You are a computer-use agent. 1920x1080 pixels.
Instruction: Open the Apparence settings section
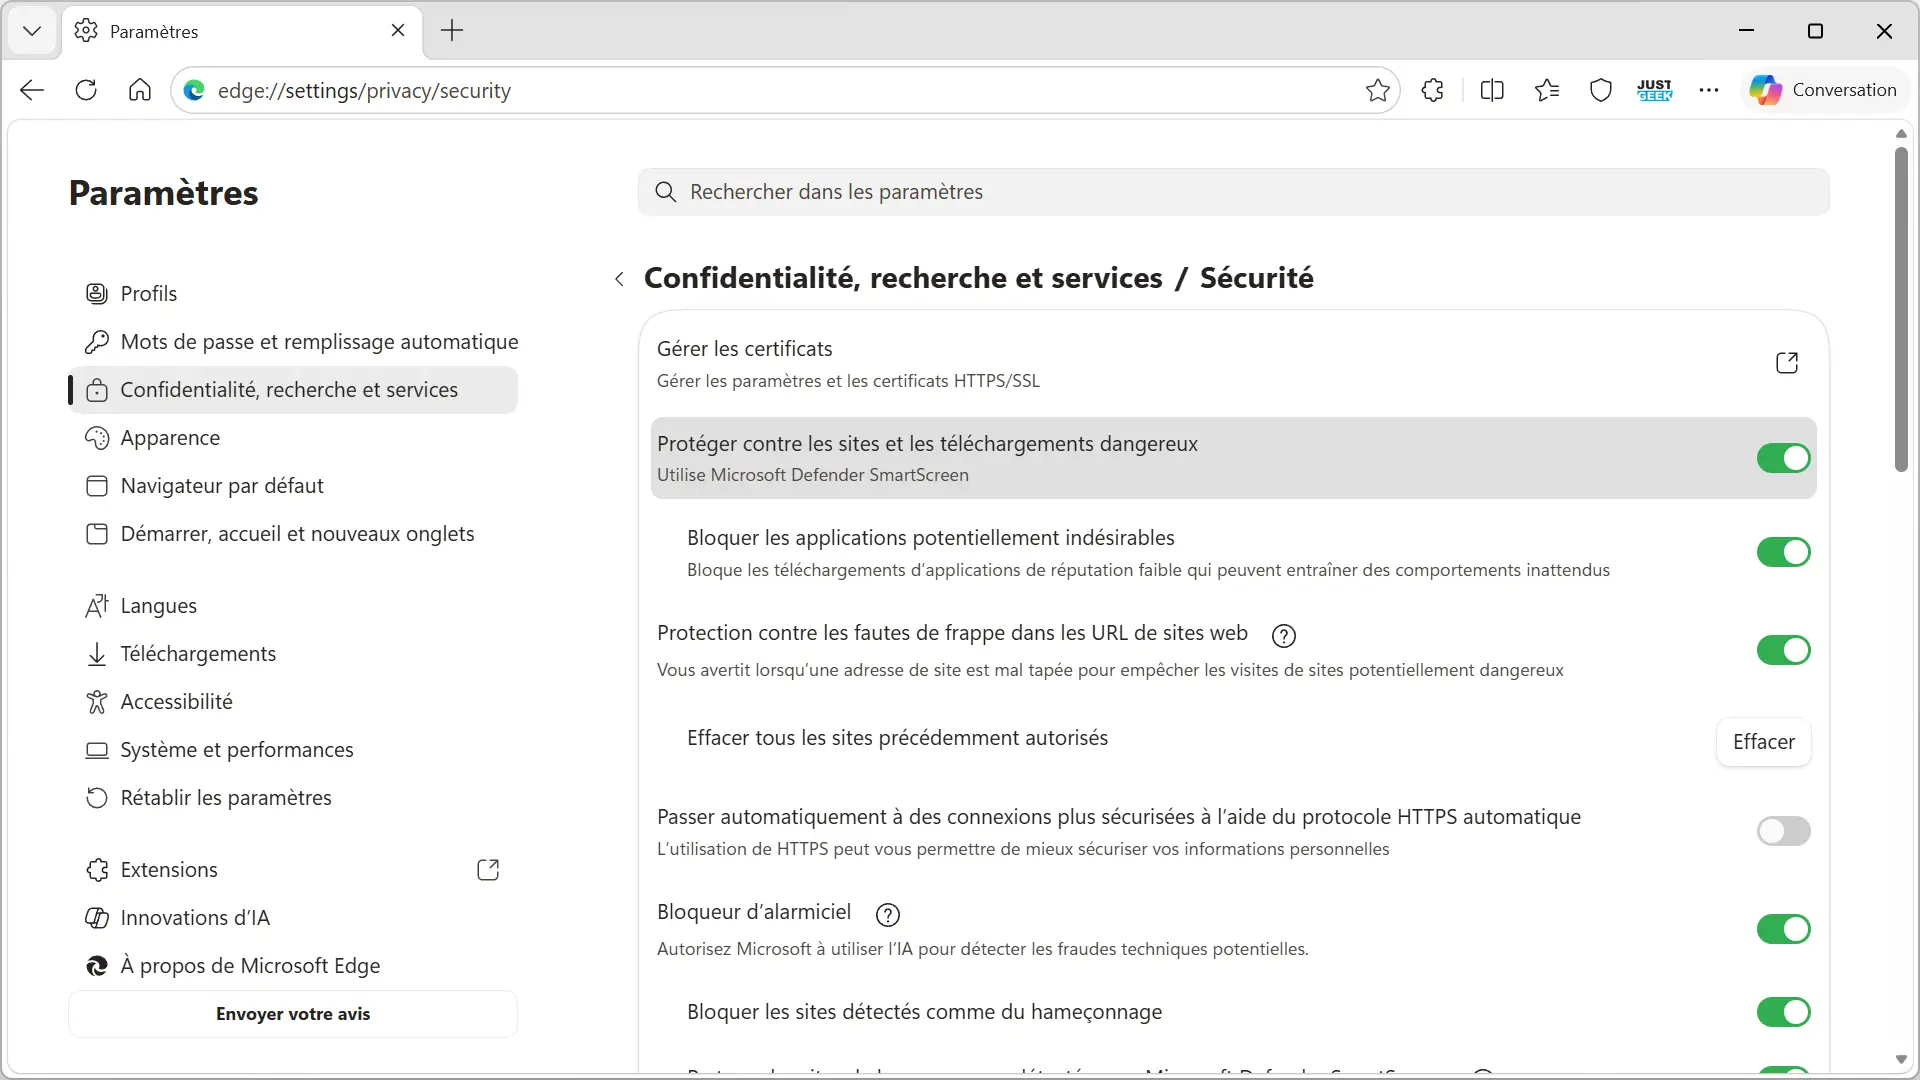pos(293,438)
